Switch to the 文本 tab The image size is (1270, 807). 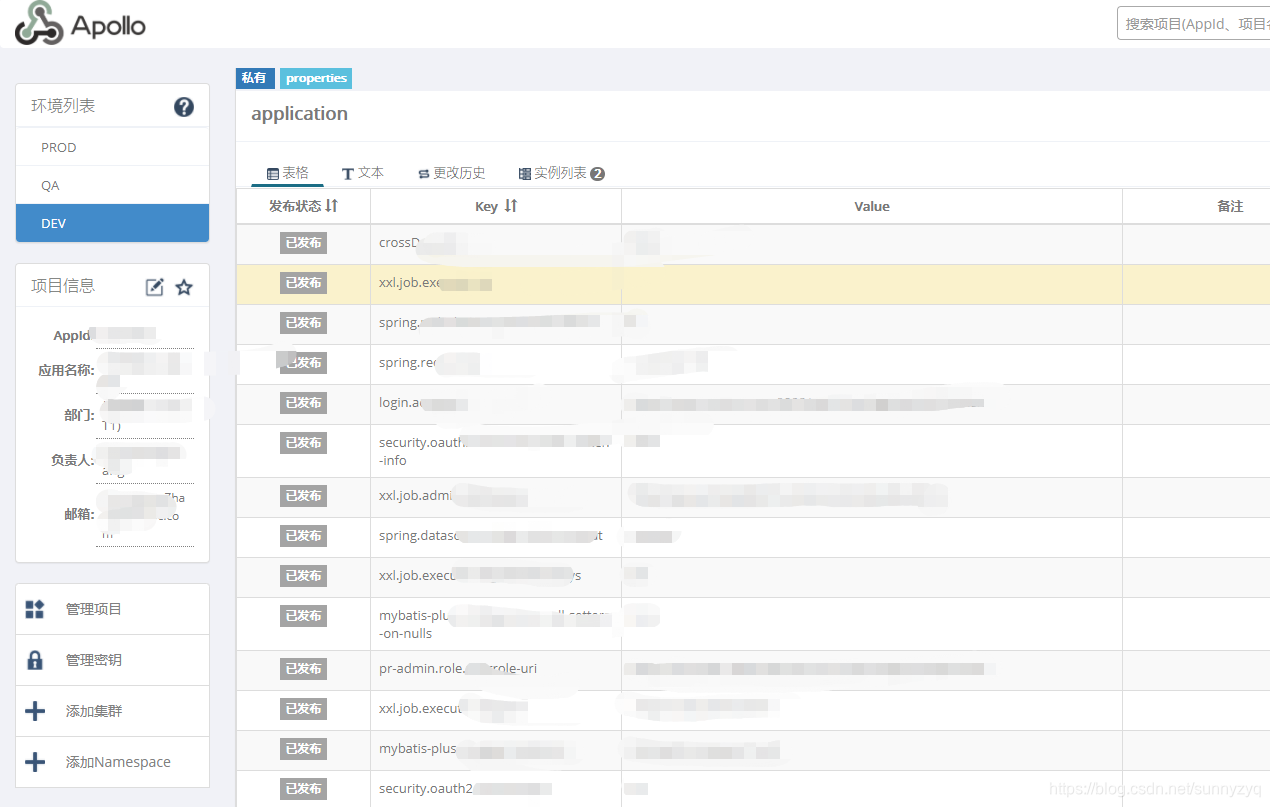pyautogui.click(x=363, y=172)
